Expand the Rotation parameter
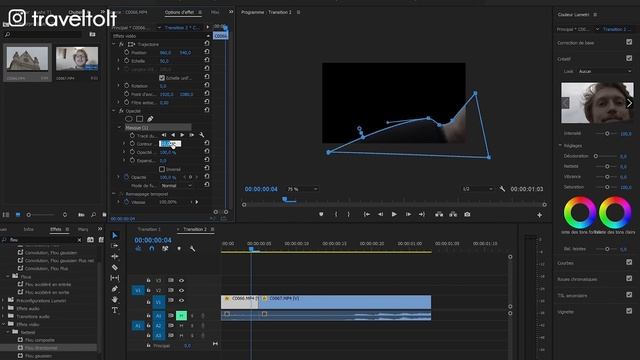 point(119,86)
